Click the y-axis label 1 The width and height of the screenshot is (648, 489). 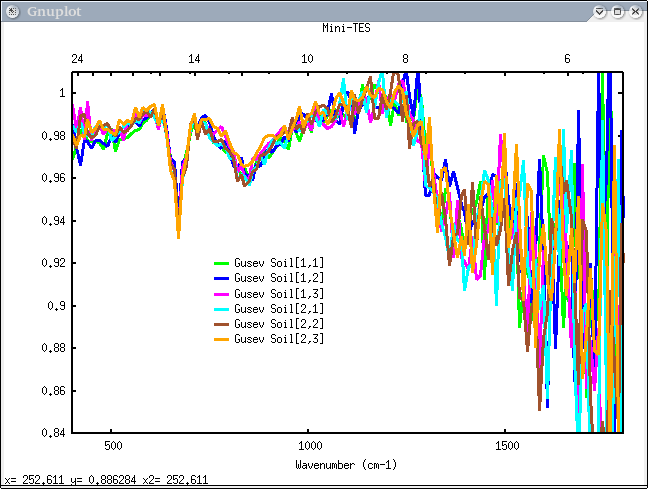point(62,93)
